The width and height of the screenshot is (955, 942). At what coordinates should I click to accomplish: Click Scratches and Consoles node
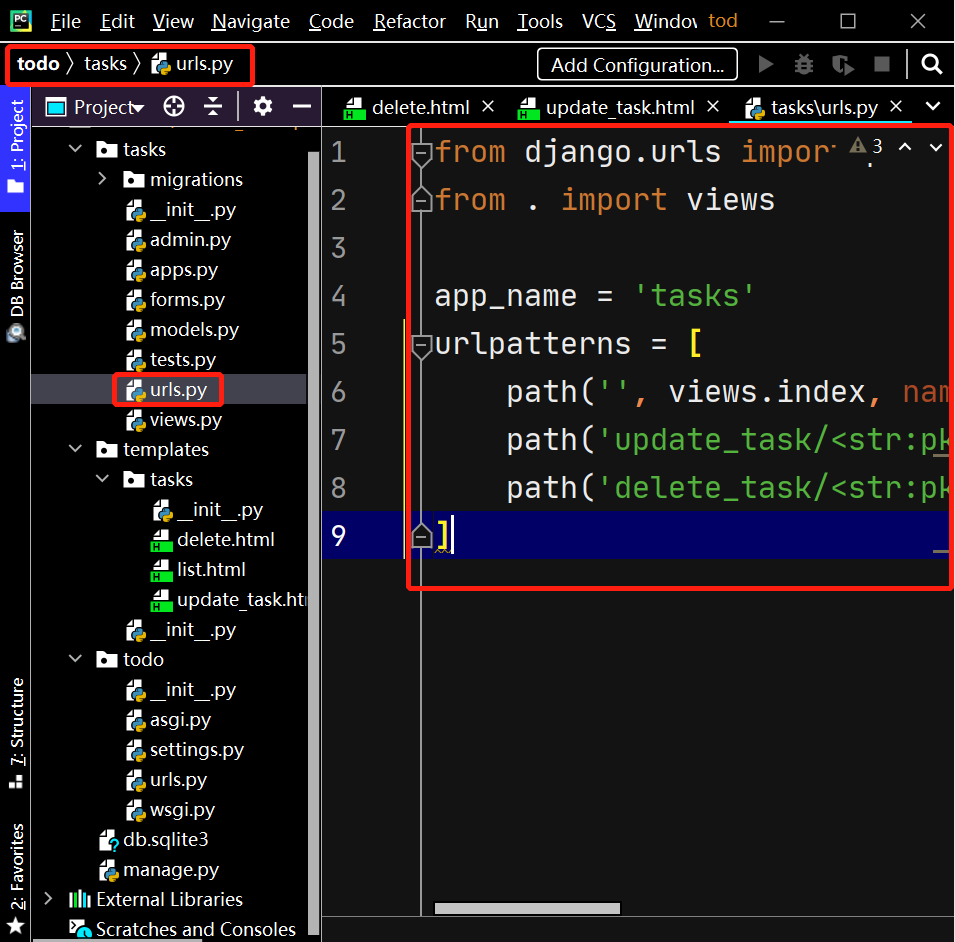(182, 929)
